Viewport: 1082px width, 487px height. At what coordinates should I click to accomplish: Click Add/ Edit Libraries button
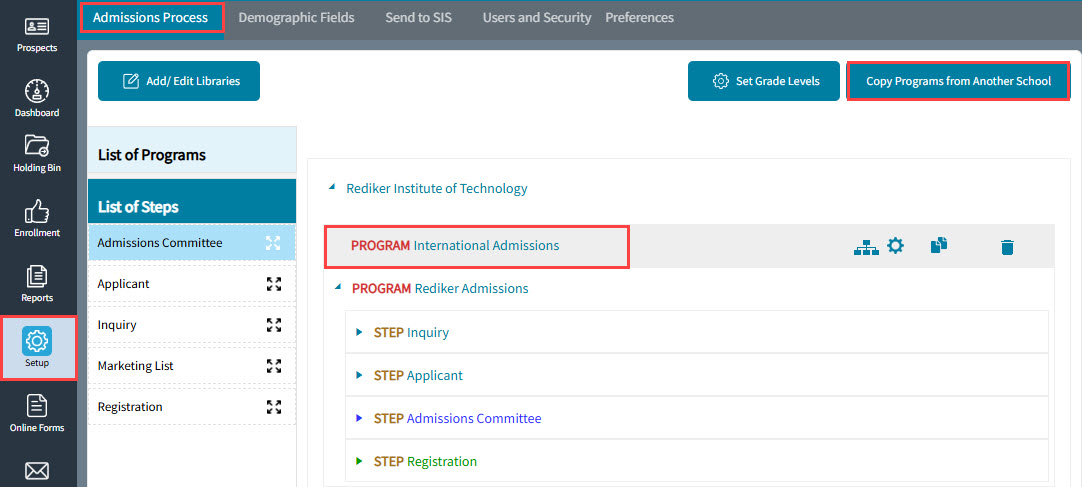pyautogui.click(x=179, y=81)
